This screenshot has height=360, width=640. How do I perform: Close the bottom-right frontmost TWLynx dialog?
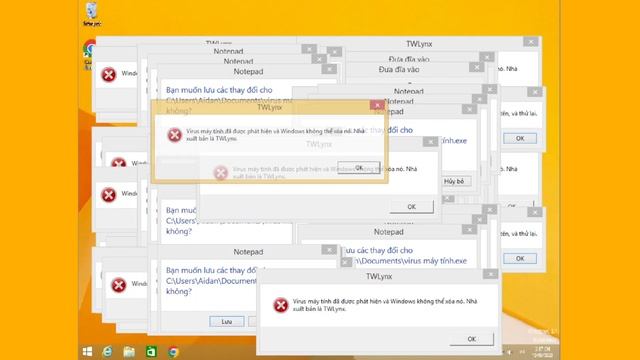point(491,274)
